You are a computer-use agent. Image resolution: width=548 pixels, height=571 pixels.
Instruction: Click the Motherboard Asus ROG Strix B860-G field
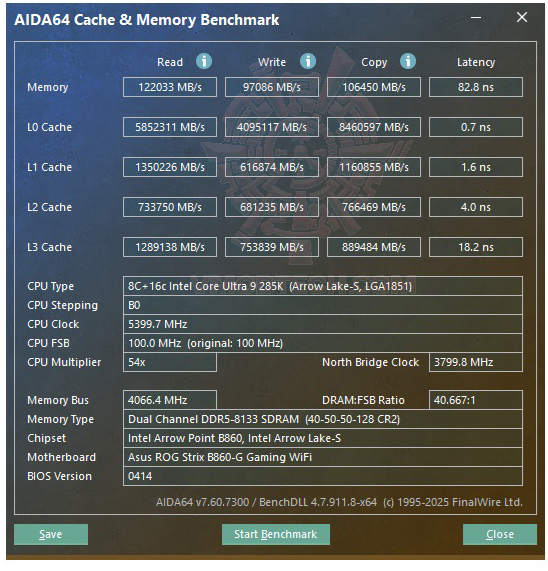pyautogui.click(x=323, y=457)
